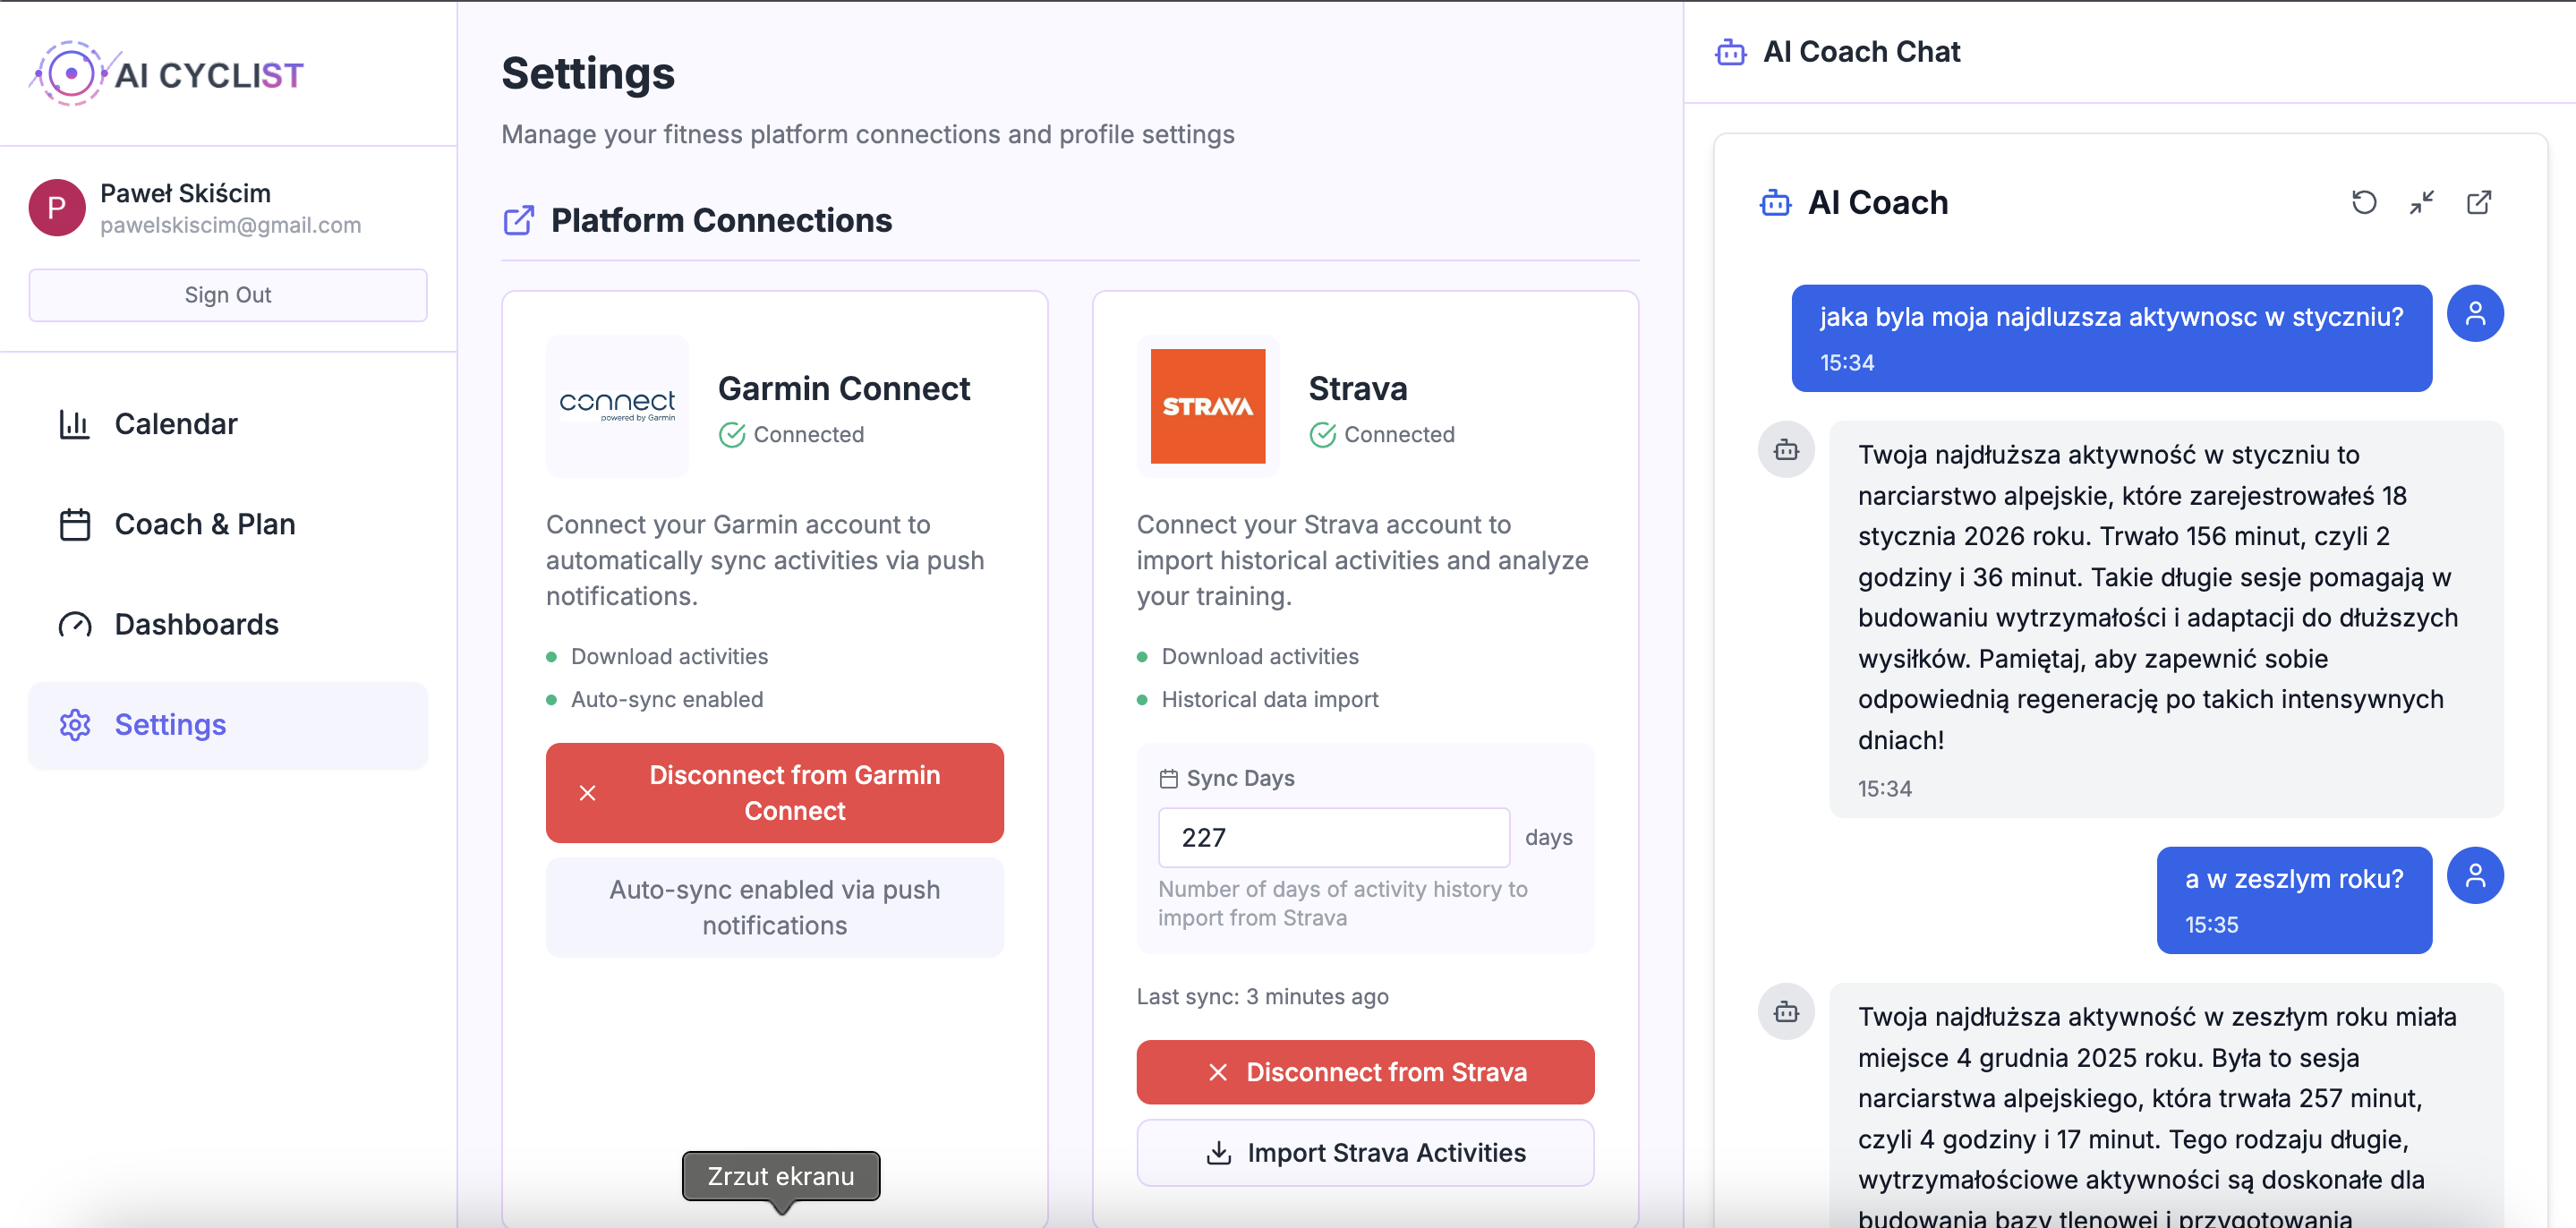Click the user avatar beside first message

coord(2474,314)
